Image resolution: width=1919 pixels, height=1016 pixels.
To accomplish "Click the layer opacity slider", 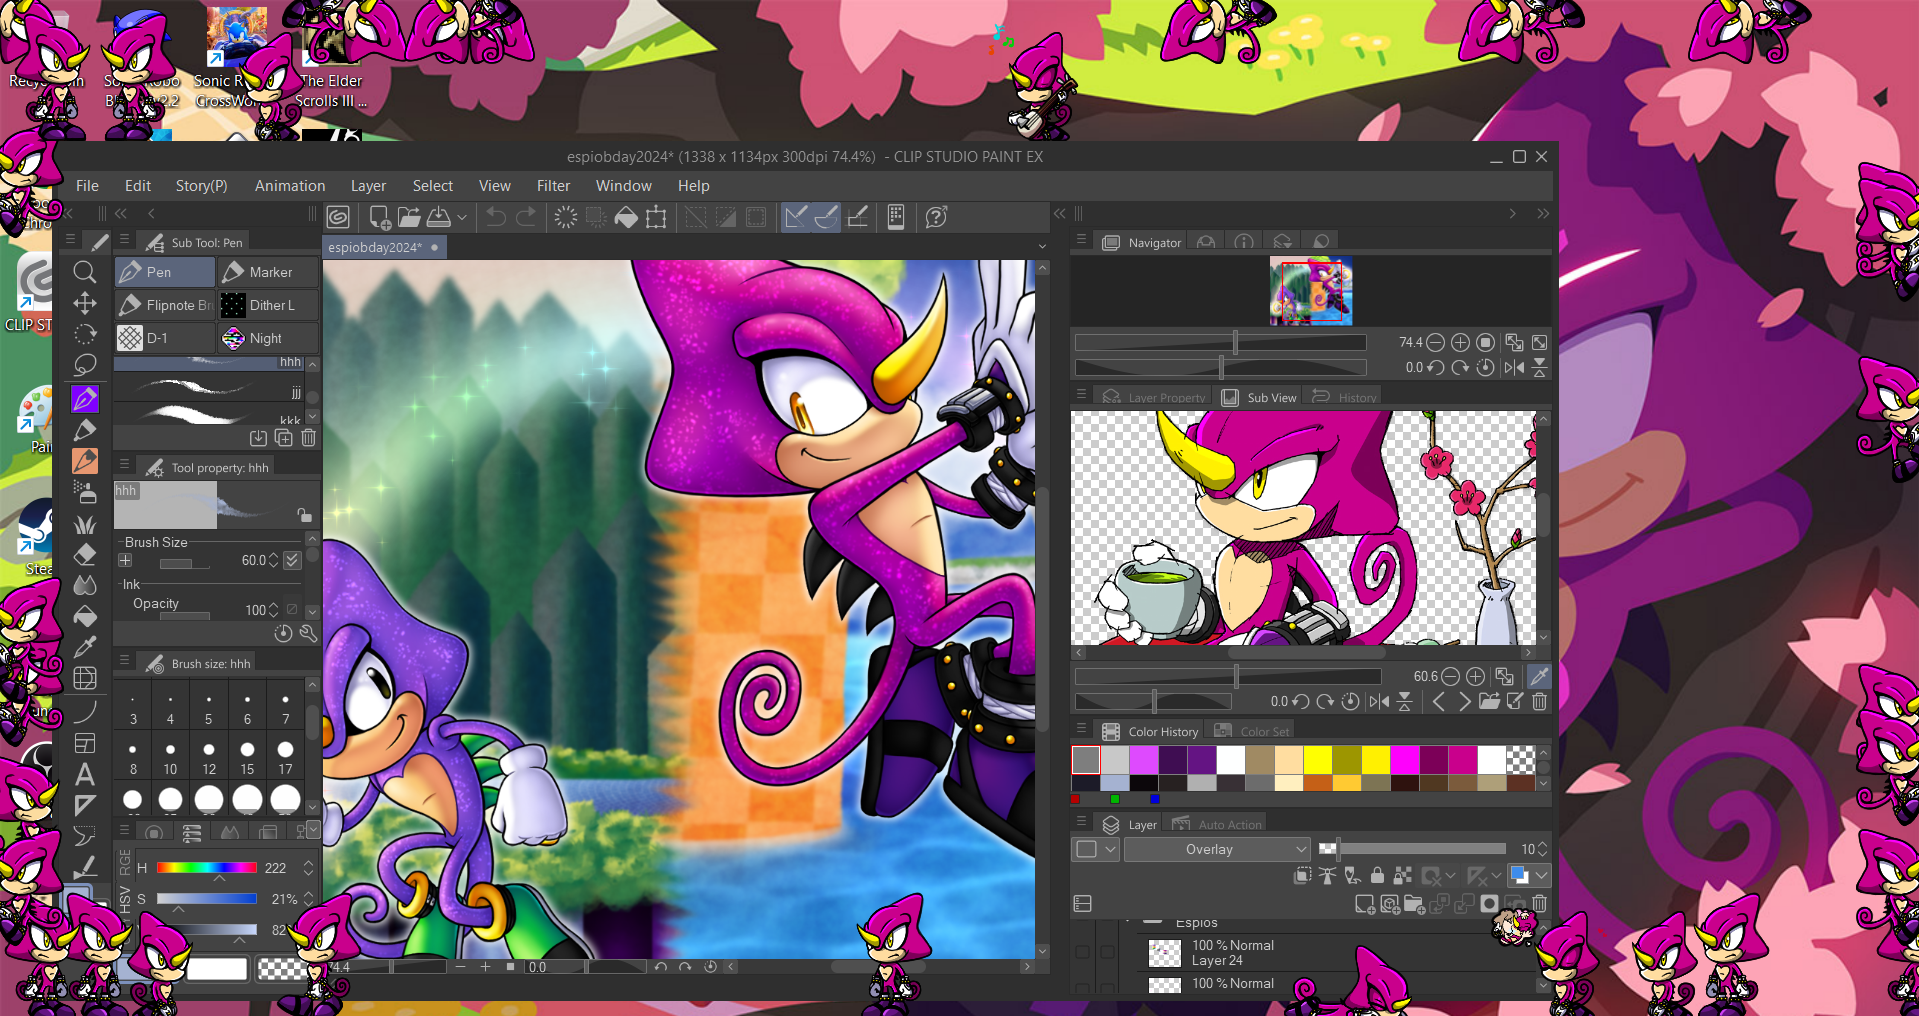I will 1412,849.
